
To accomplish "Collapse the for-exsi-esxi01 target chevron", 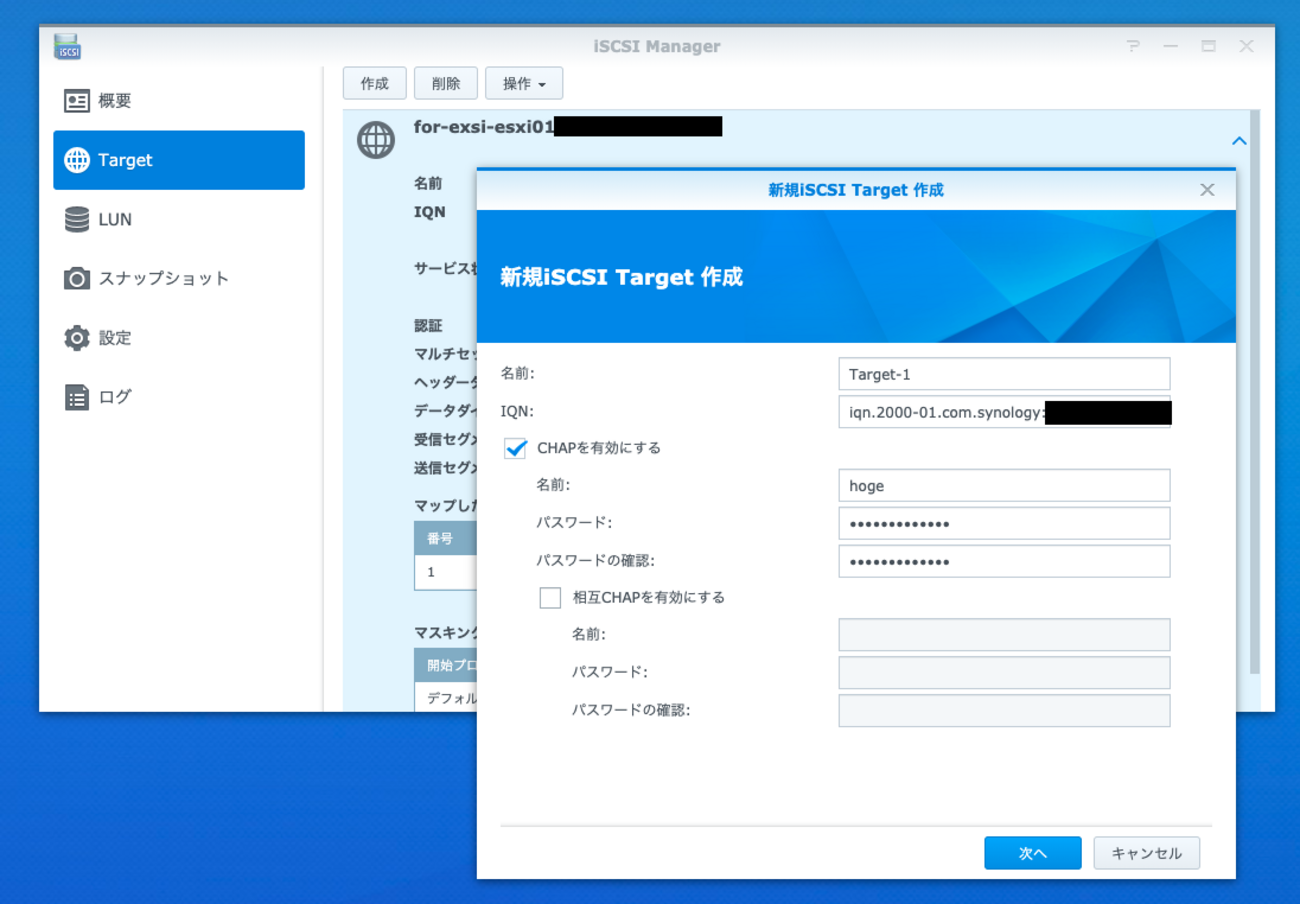I will coord(1239,141).
